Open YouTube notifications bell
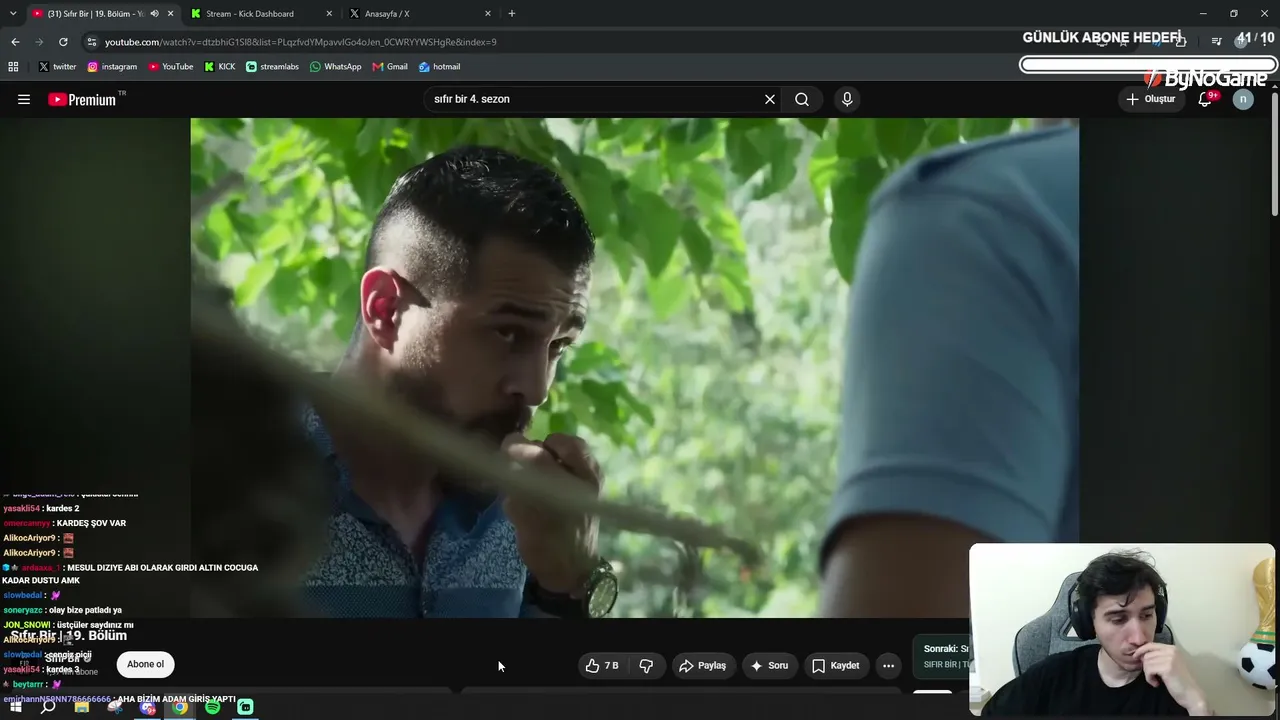The width and height of the screenshot is (1280, 720). (x=1206, y=99)
